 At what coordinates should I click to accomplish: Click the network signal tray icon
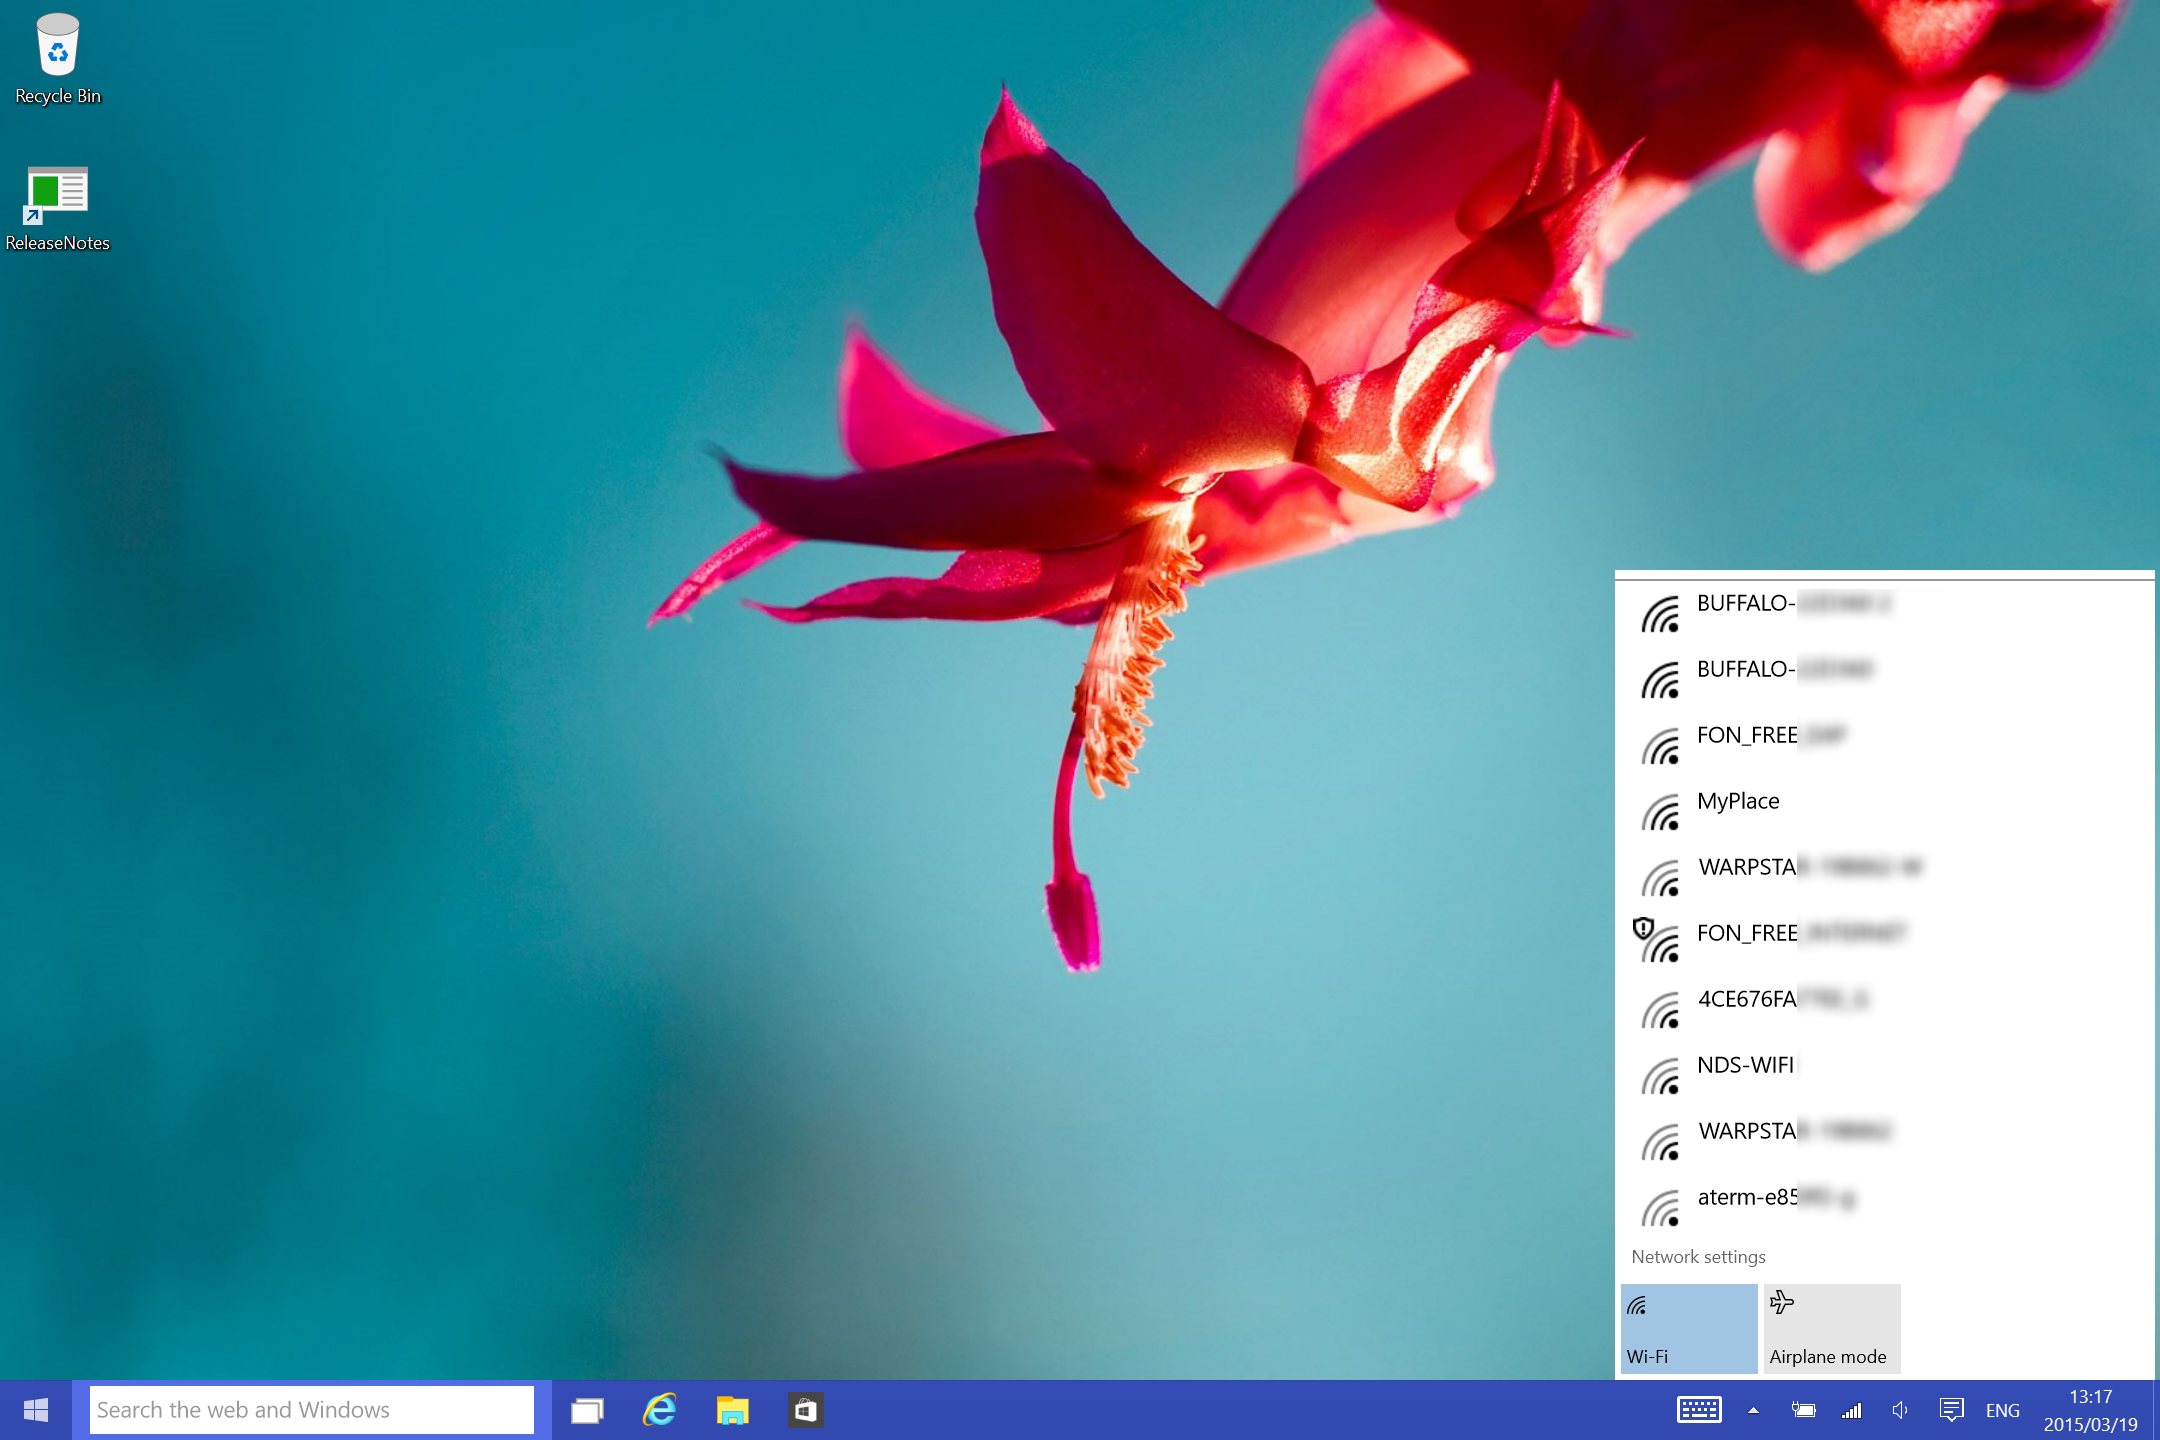pos(1852,1410)
